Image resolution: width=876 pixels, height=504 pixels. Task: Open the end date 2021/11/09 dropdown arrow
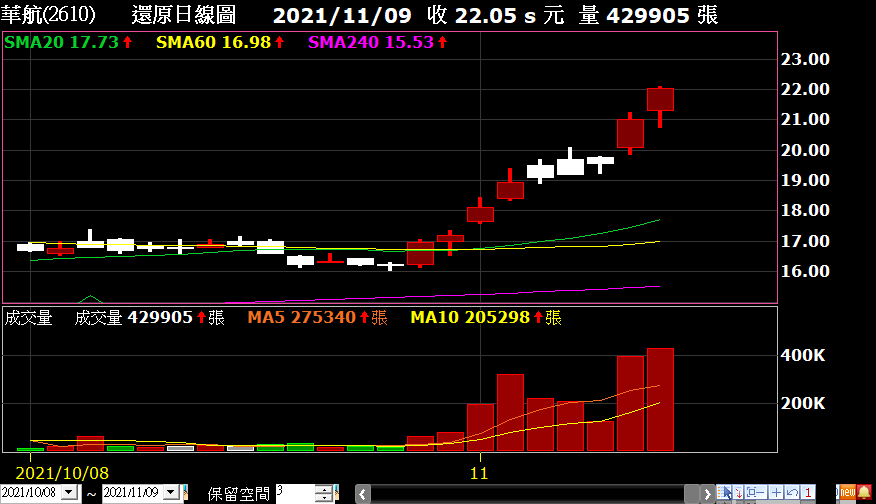click(x=171, y=492)
